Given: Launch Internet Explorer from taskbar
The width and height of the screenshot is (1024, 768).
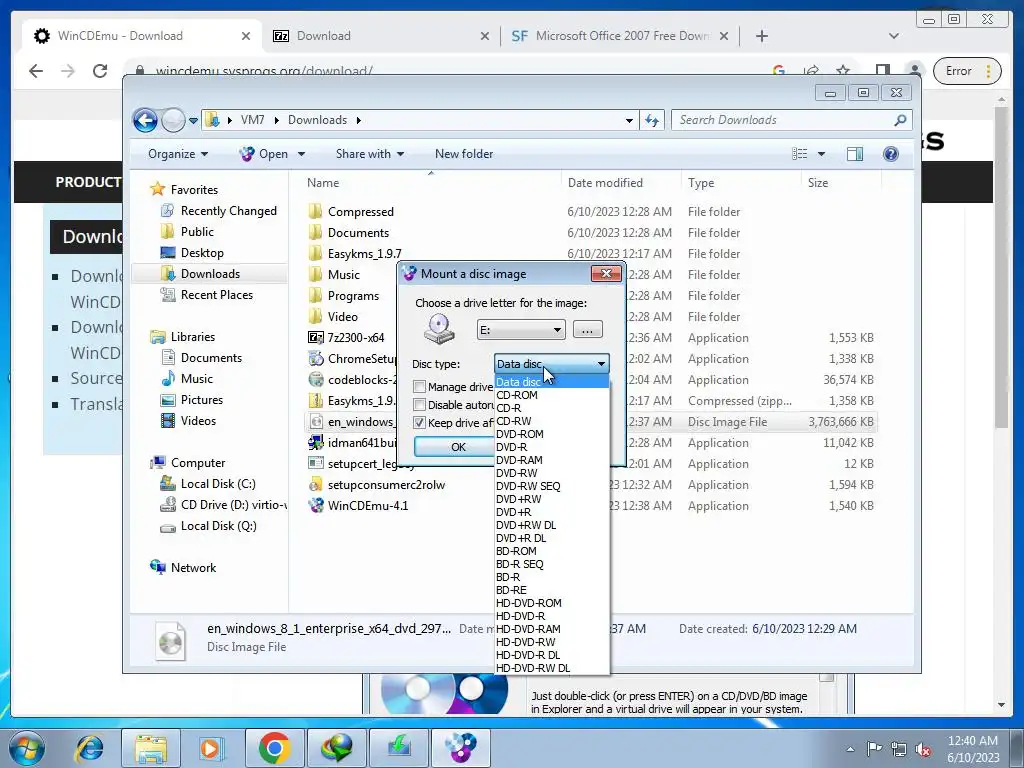Looking at the screenshot, I should 89,747.
